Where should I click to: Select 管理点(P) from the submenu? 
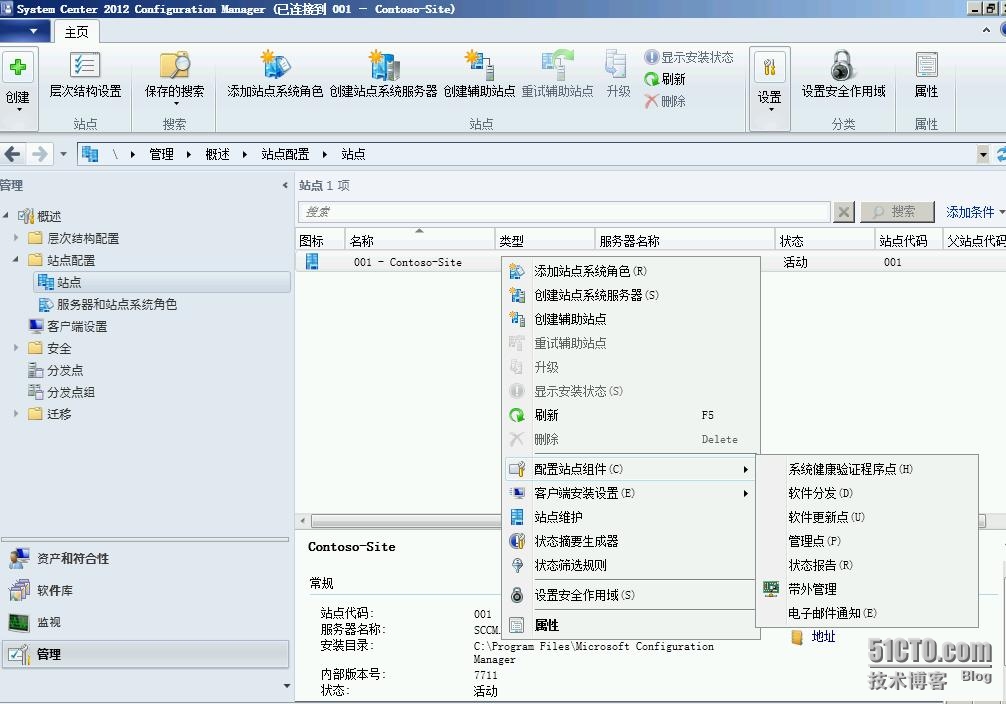(x=867, y=541)
